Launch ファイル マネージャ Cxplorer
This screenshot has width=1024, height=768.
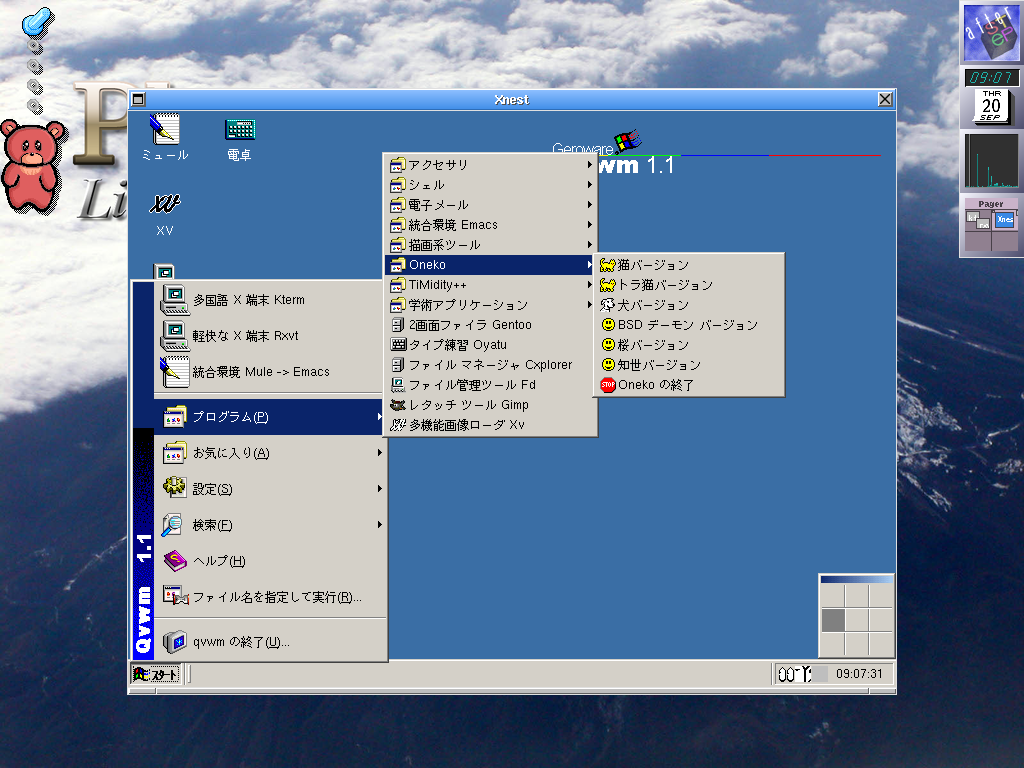[x=491, y=364]
